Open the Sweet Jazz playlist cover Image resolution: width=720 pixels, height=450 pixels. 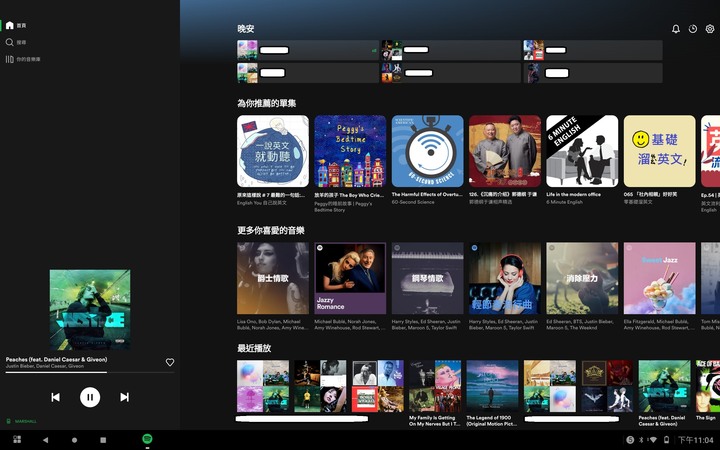(659, 278)
